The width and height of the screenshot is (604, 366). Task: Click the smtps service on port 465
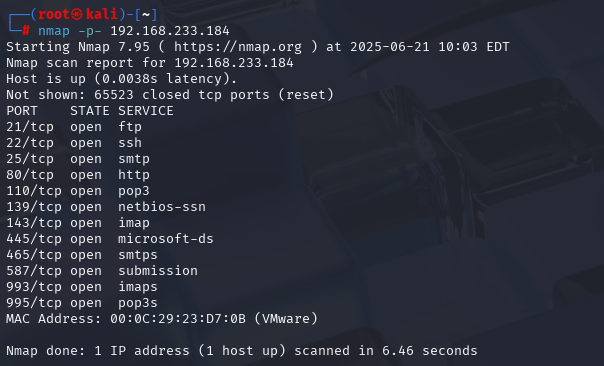138,255
